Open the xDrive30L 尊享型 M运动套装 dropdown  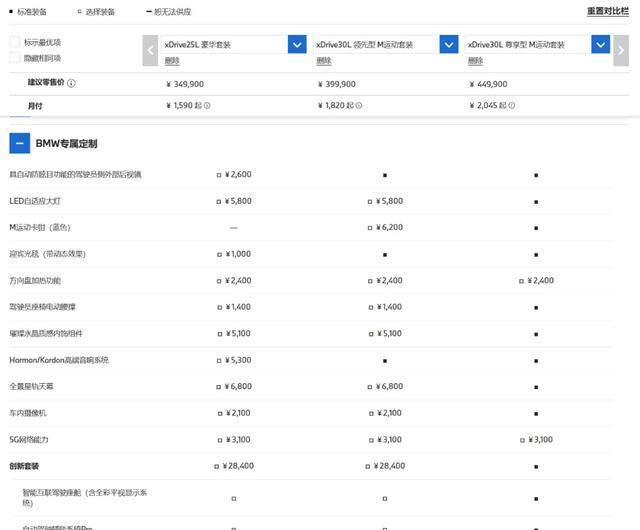(x=600, y=45)
